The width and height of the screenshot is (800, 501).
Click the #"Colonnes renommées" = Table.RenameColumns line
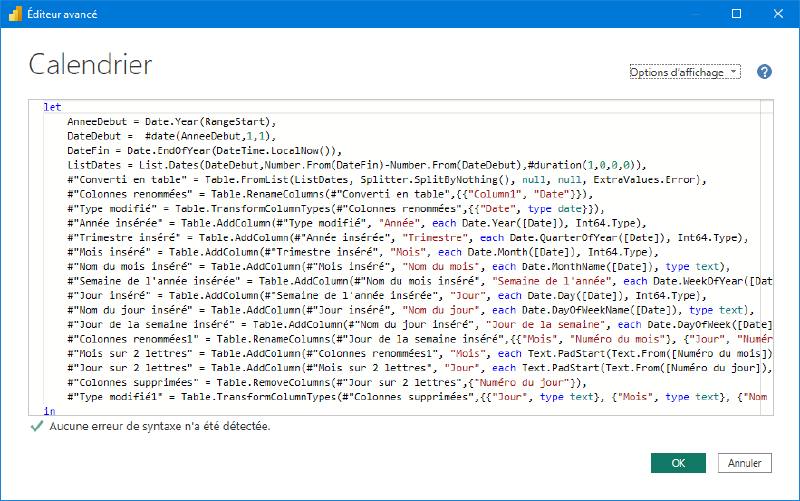pyautogui.click(x=330, y=194)
